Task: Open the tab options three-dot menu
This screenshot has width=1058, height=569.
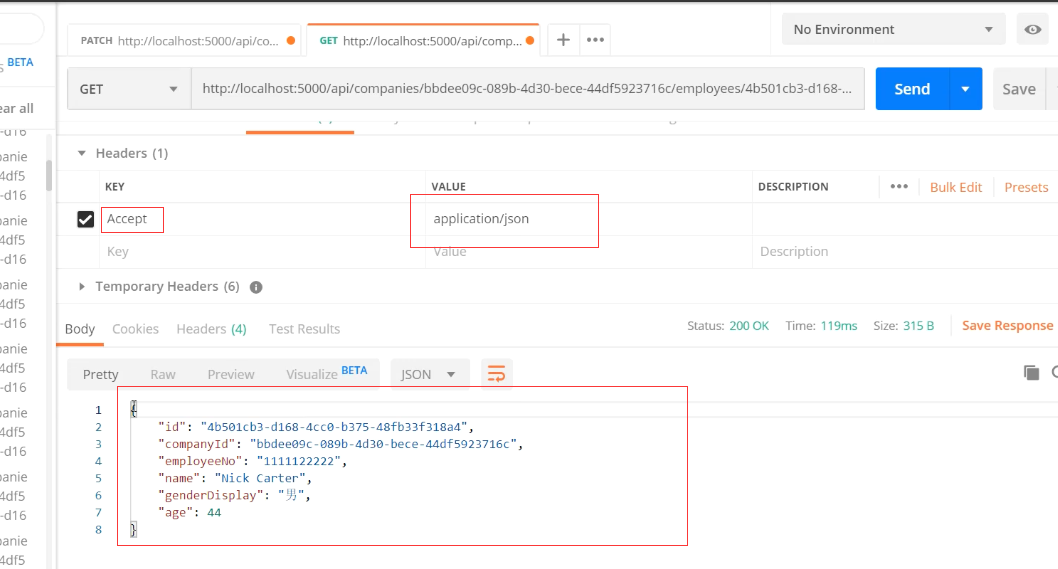Action: coord(595,40)
